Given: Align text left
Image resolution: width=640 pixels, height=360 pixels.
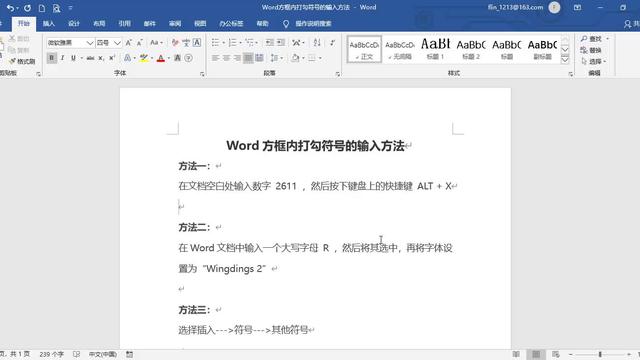Looking at the screenshot, I should click(216, 58).
